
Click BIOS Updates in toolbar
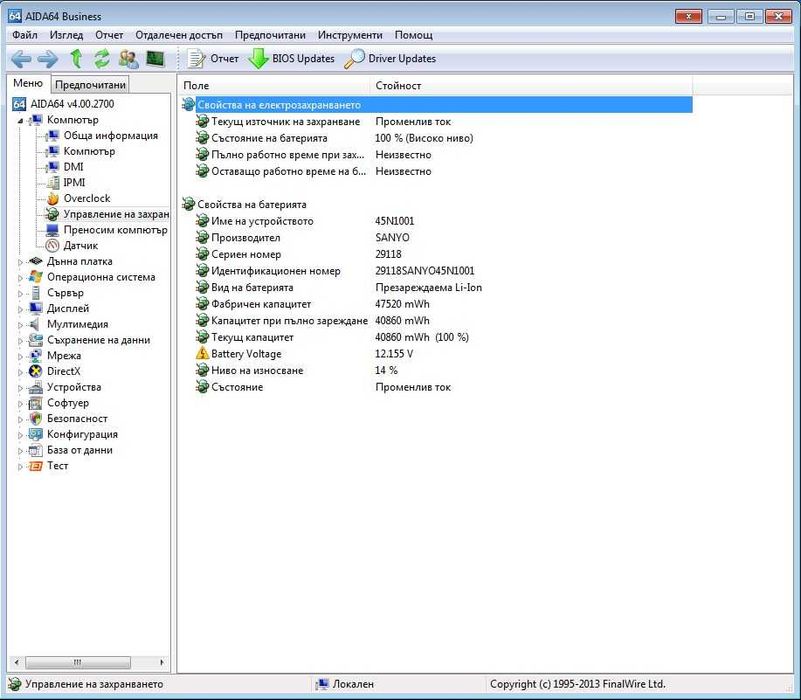[292, 59]
